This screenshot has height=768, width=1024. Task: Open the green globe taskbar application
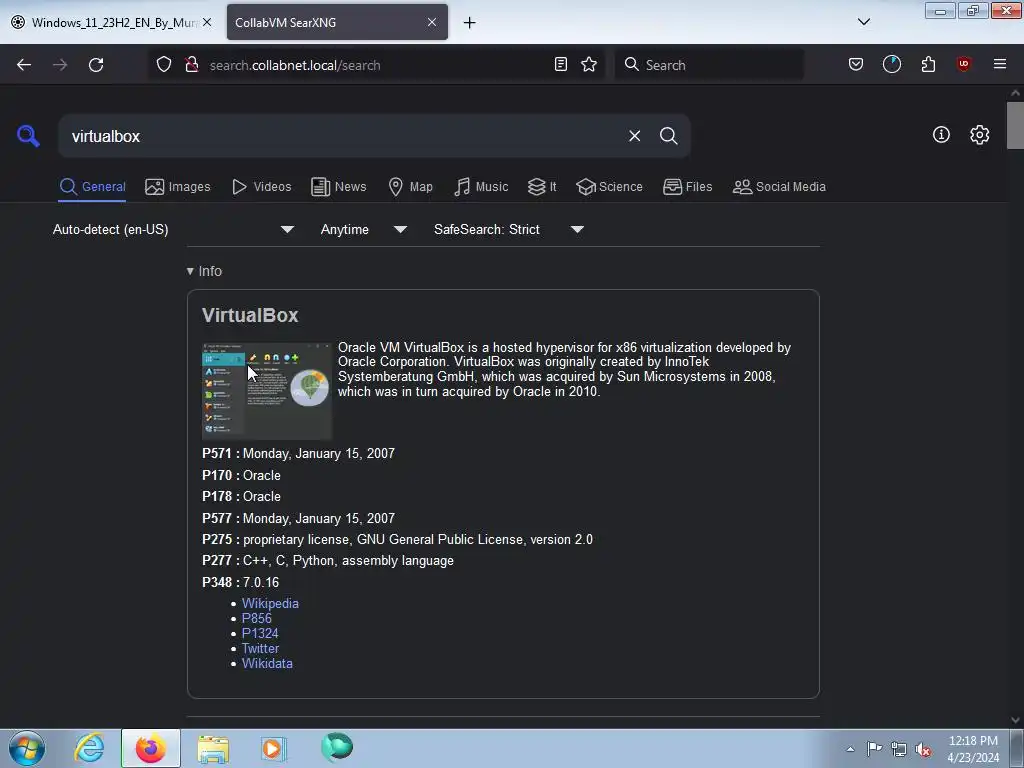coord(337,747)
